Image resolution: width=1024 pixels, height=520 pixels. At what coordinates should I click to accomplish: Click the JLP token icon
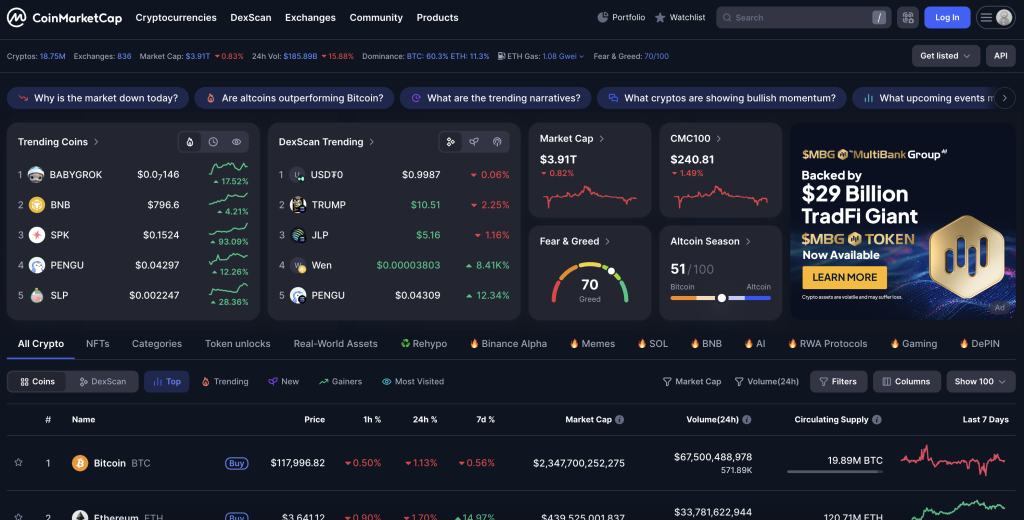coord(298,235)
